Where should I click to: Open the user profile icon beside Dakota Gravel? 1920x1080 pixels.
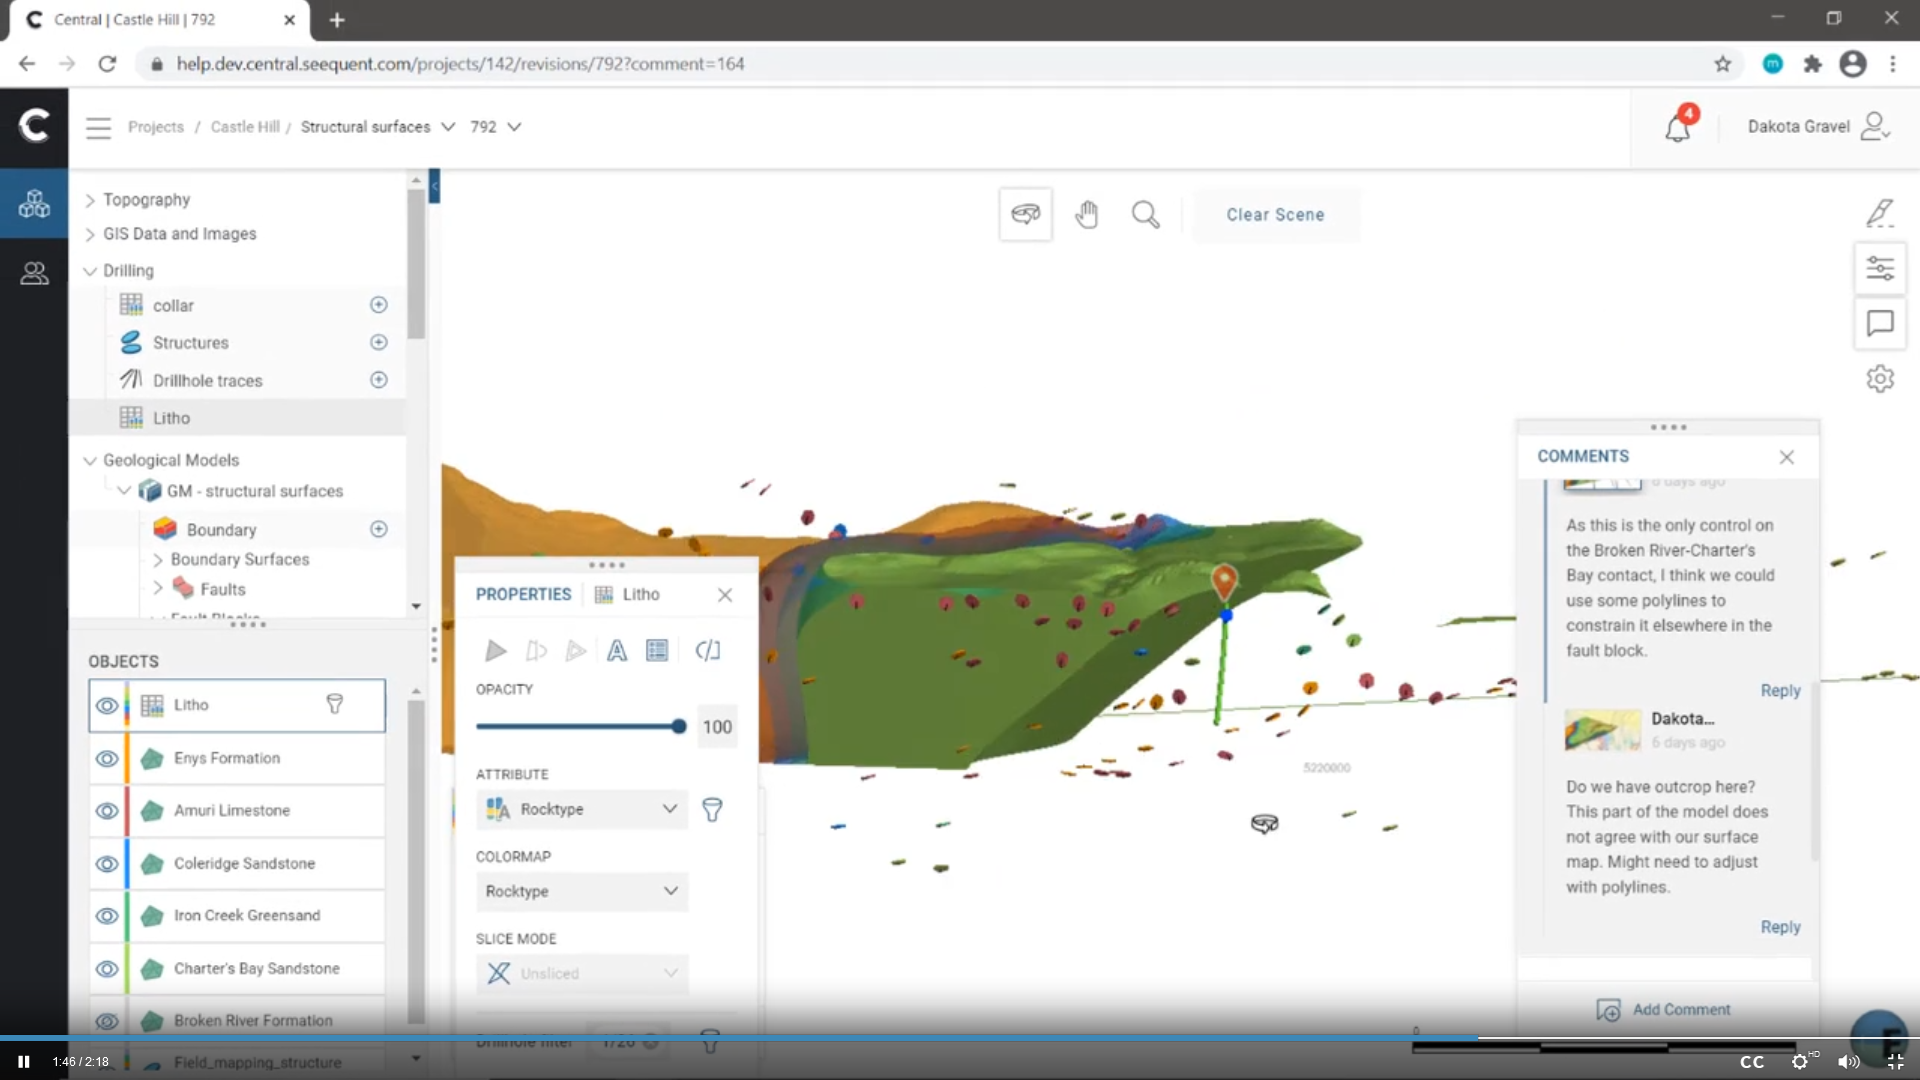[x=1876, y=126]
